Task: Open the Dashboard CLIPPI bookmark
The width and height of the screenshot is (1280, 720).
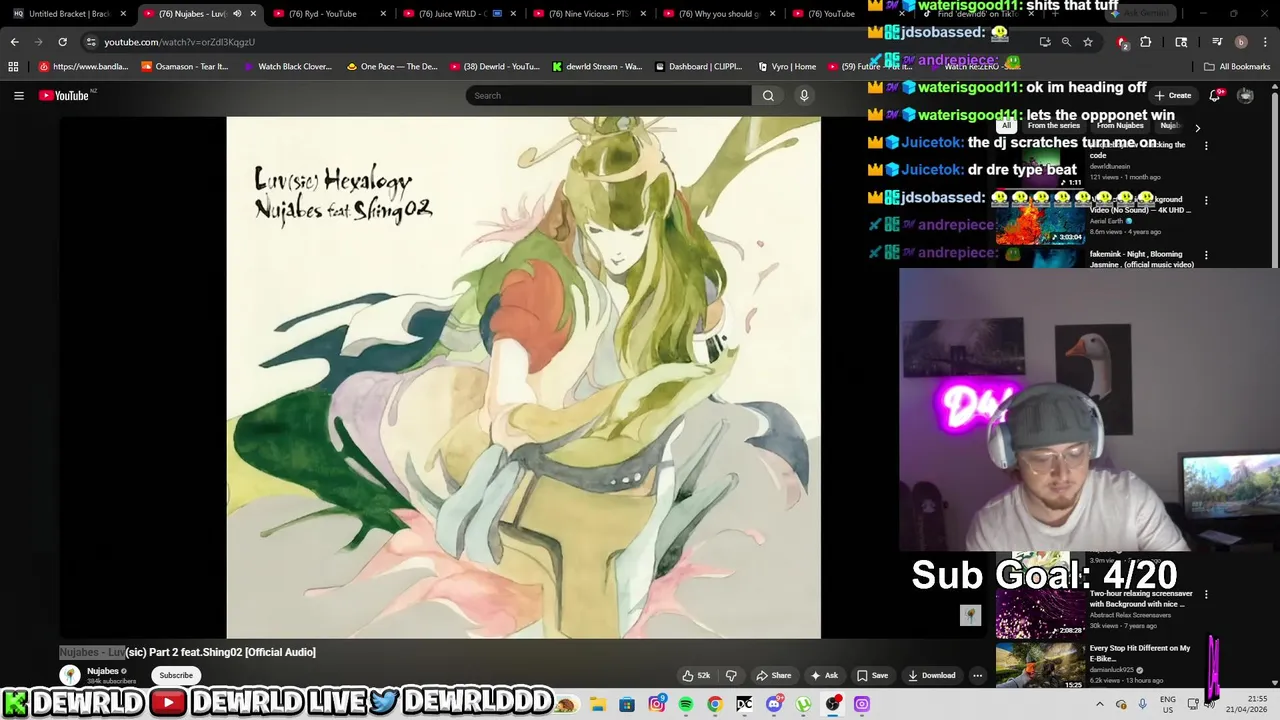Action: (x=699, y=67)
